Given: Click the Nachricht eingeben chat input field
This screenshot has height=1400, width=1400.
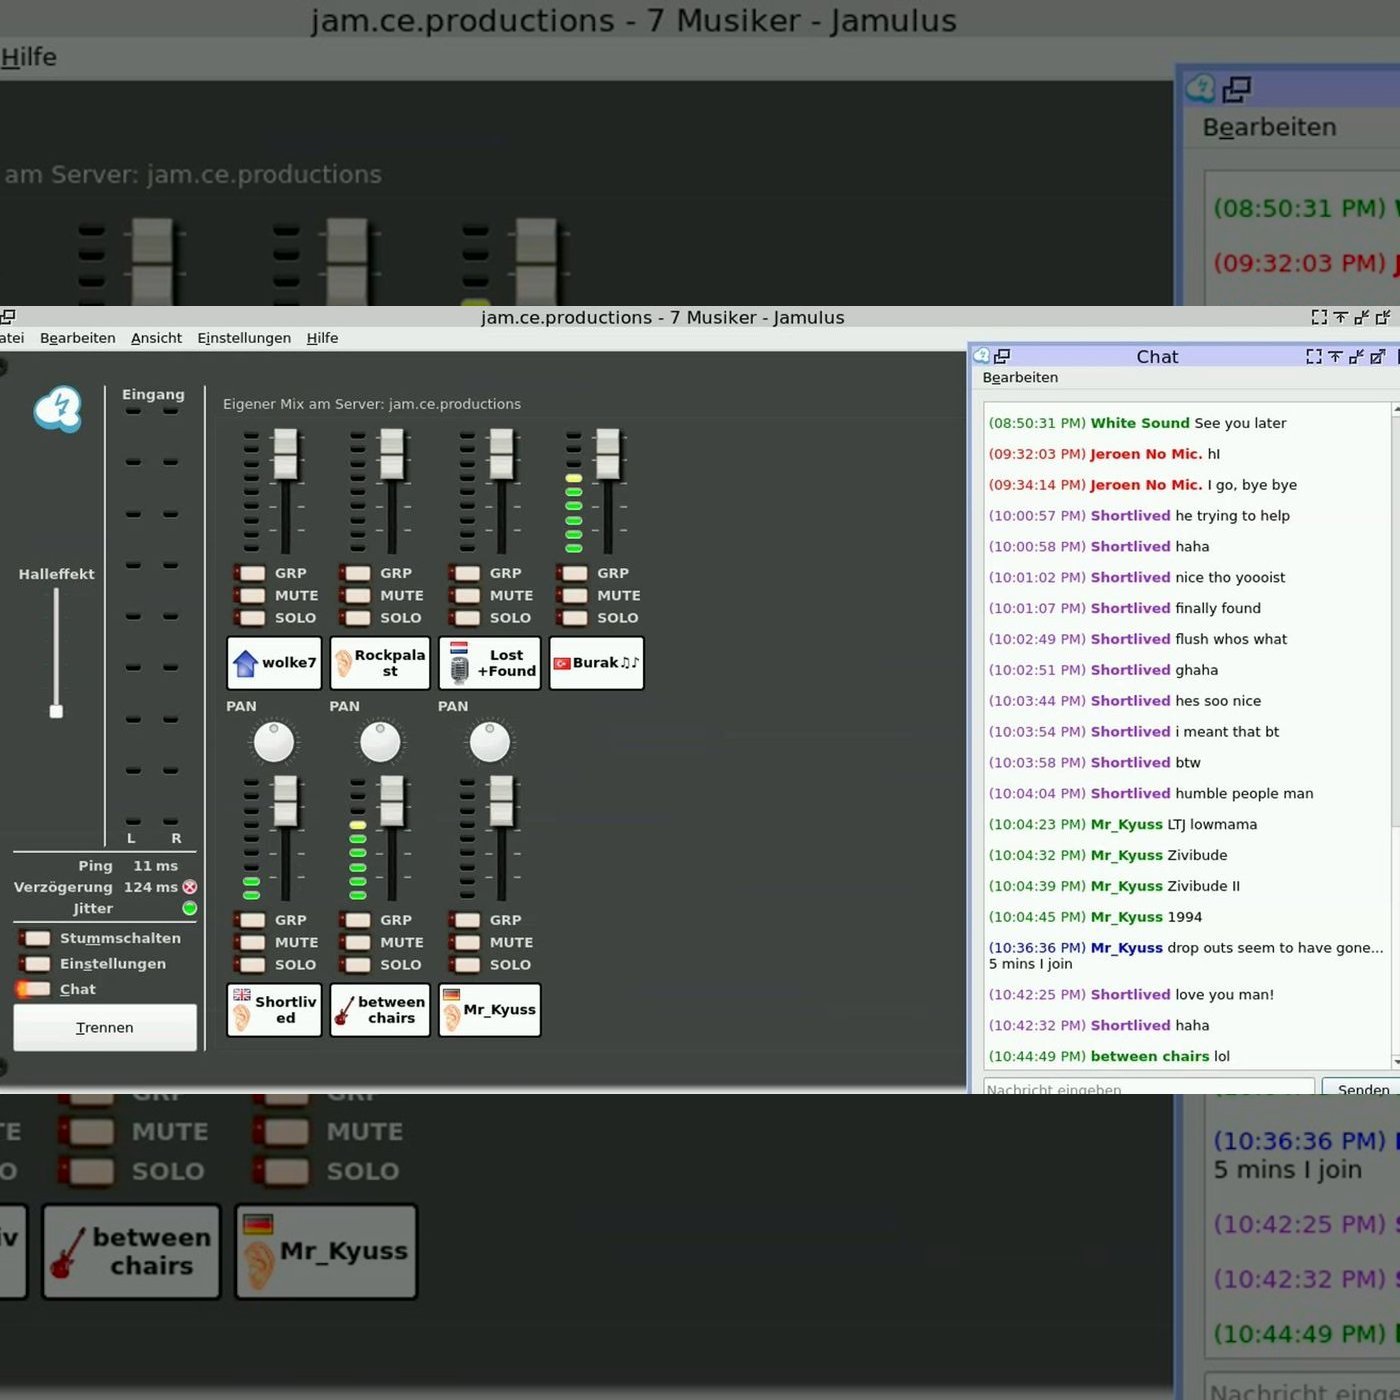Looking at the screenshot, I should click(x=1148, y=1086).
